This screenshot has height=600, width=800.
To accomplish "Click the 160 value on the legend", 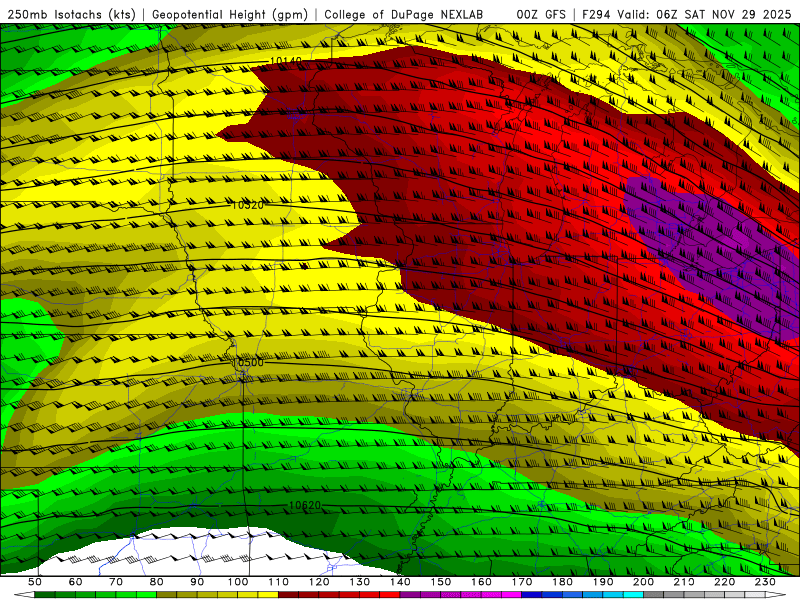I will click(x=481, y=582).
